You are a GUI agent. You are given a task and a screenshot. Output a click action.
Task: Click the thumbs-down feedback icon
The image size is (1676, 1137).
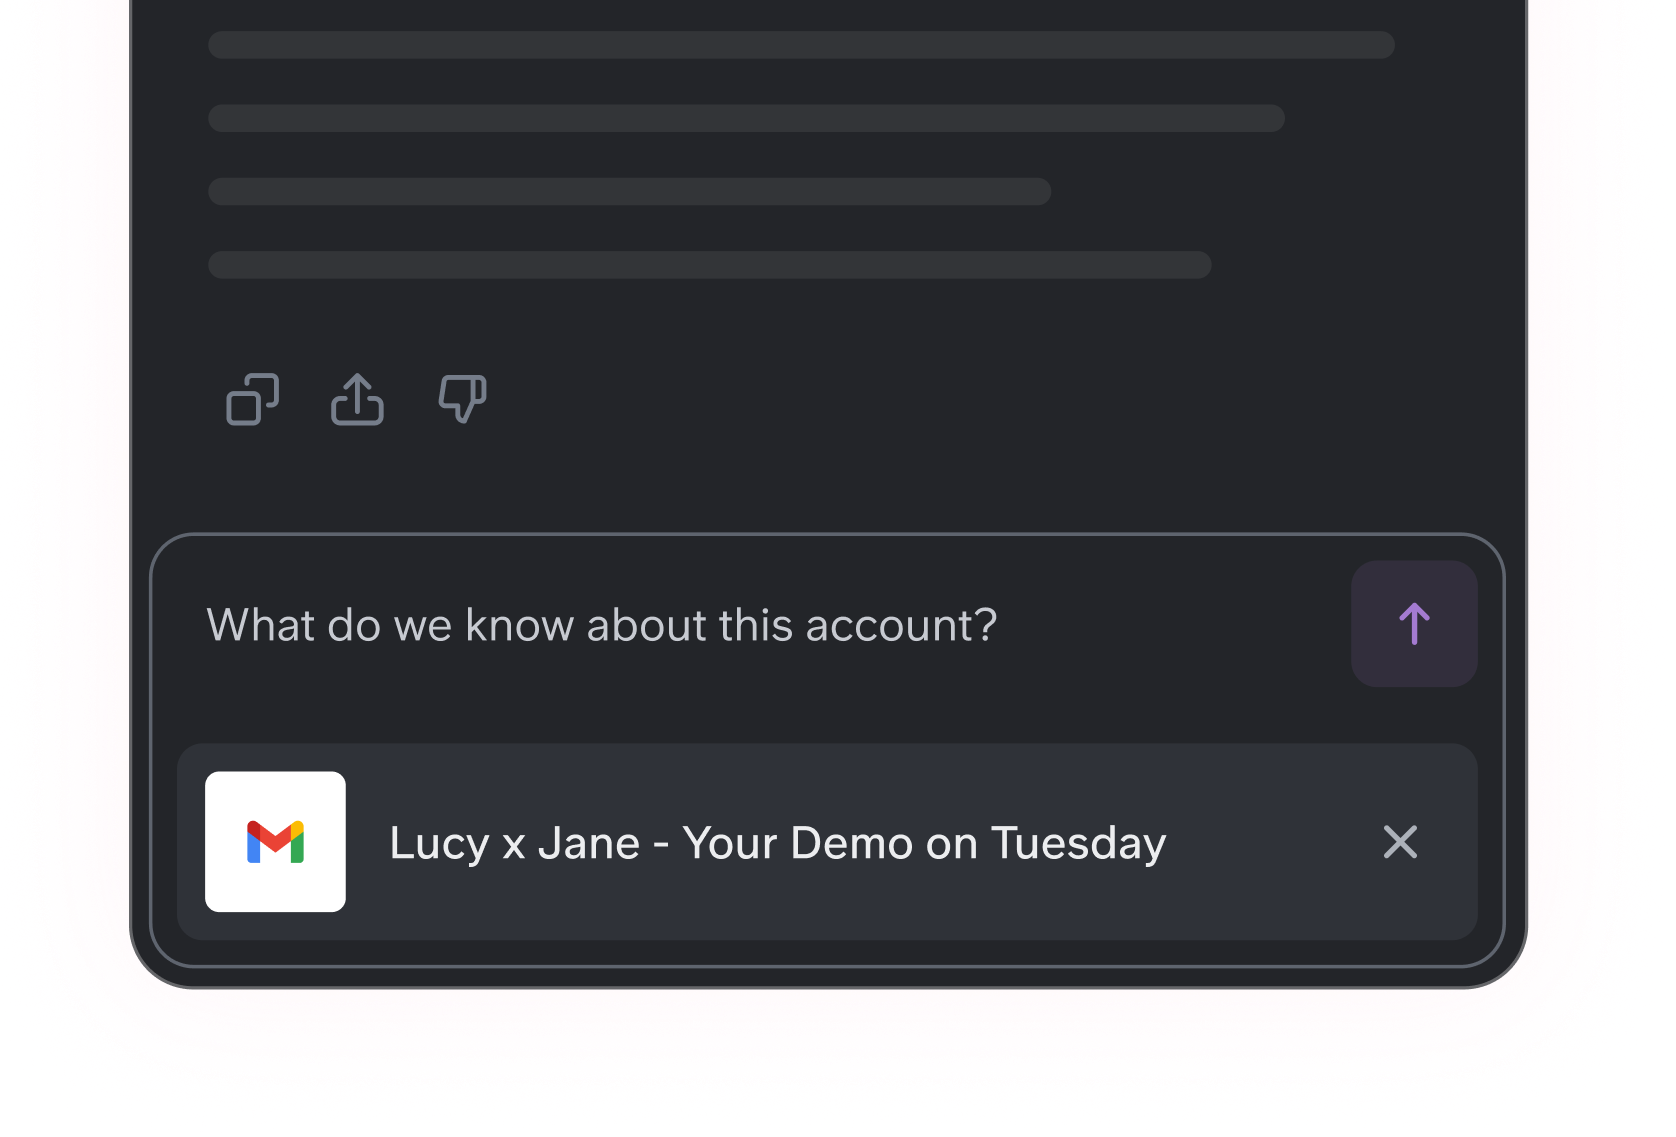pos(462,399)
